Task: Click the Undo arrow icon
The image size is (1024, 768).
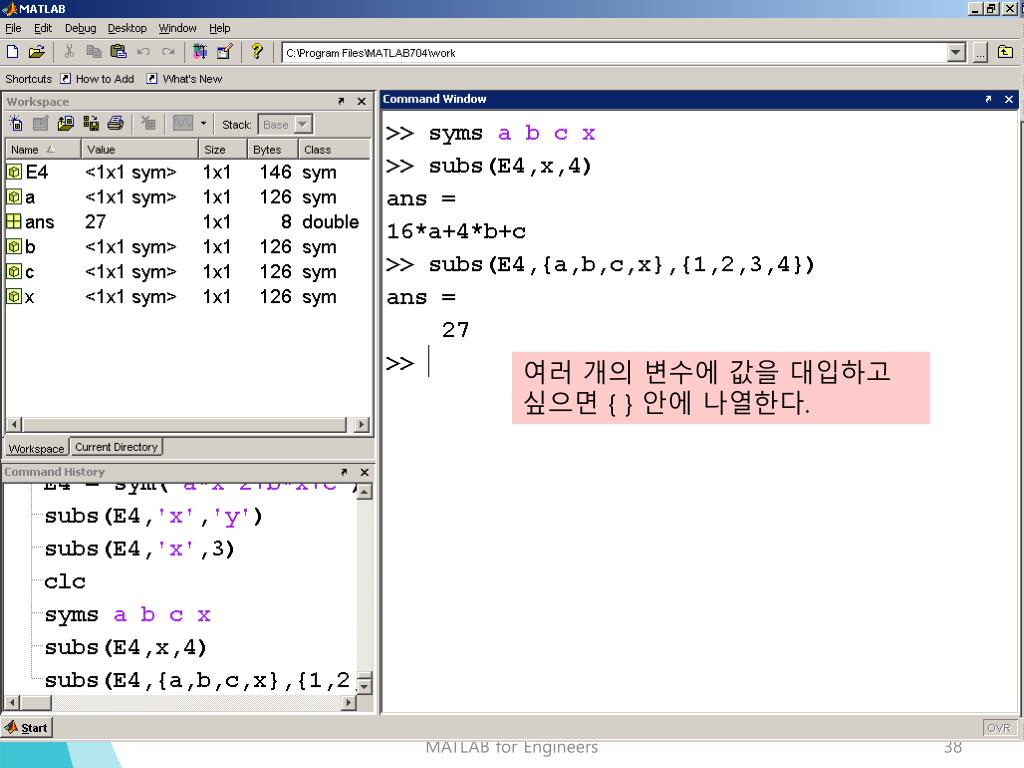Action: pos(144,52)
